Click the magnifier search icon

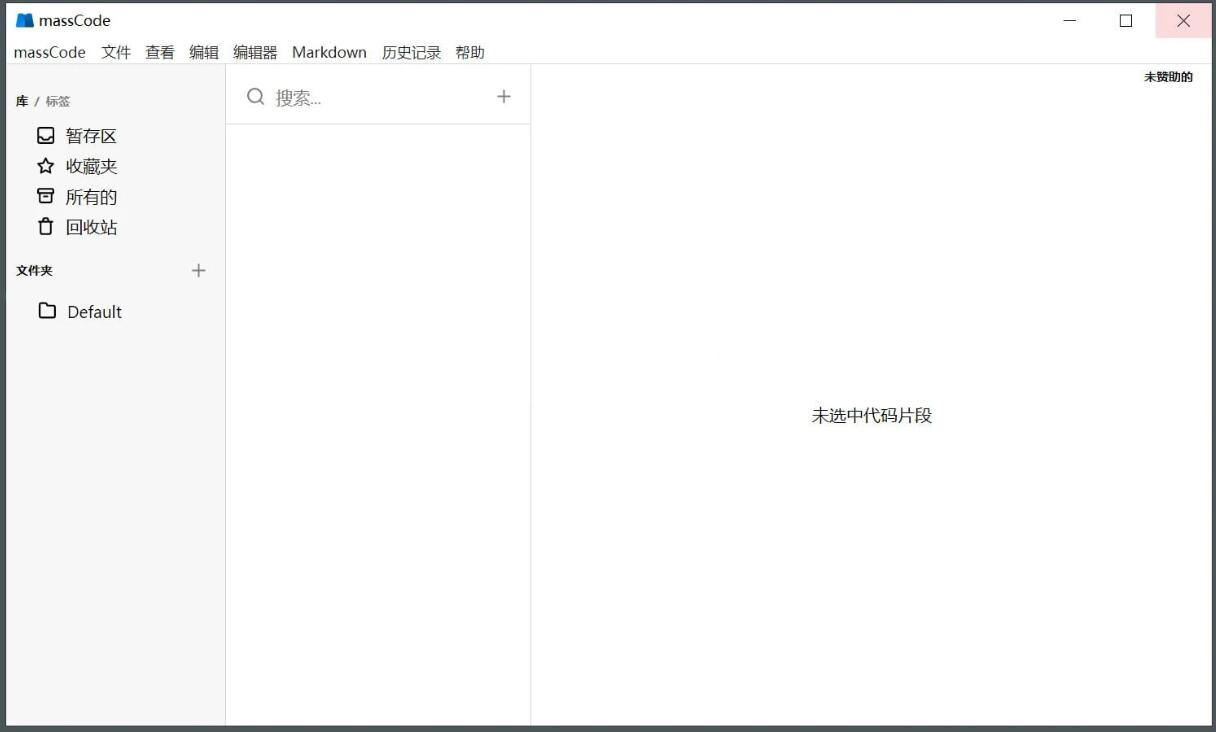(256, 97)
